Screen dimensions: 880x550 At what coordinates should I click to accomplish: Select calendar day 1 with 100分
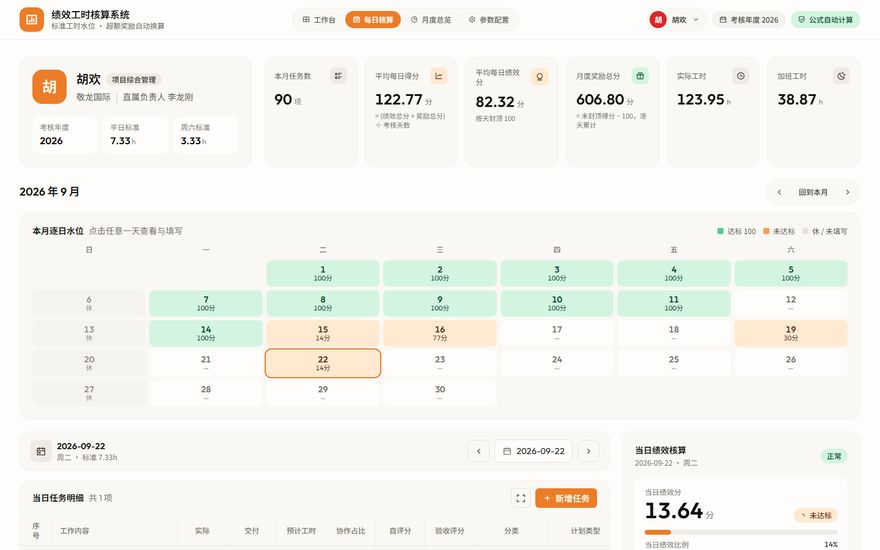323,273
